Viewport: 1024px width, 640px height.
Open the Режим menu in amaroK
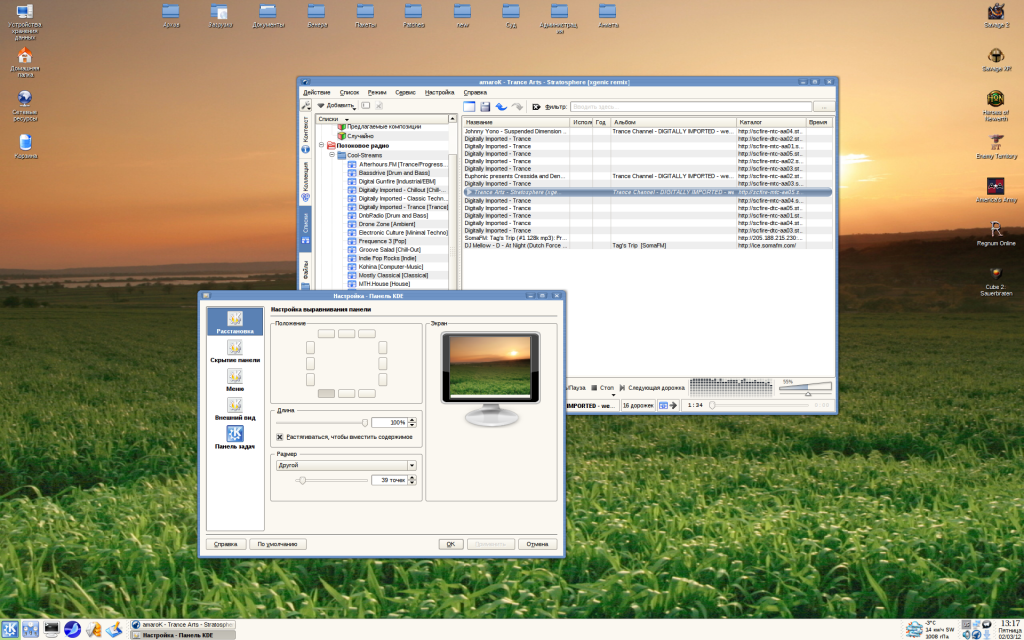pyautogui.click(x=377, y=93)
